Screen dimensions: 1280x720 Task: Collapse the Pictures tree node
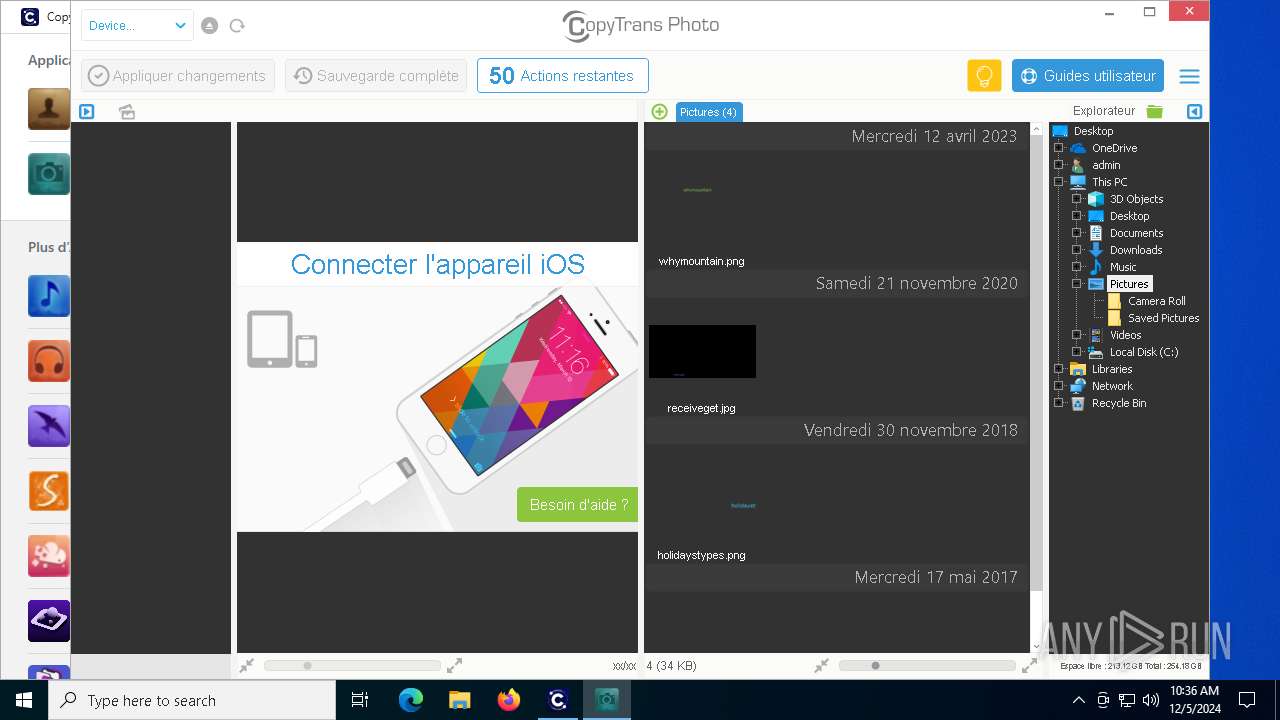click(x=1077, y=284)
